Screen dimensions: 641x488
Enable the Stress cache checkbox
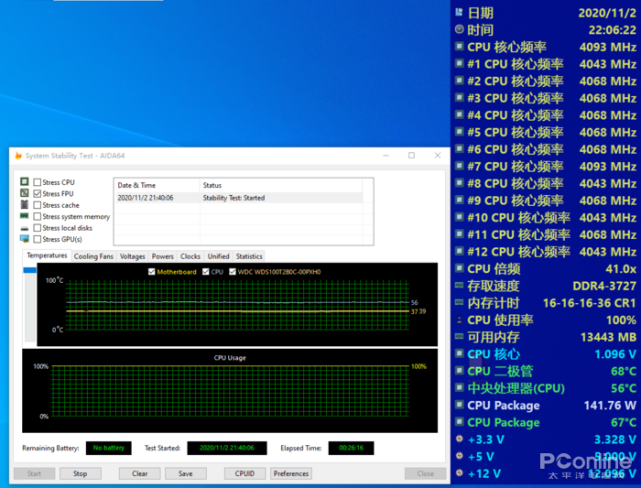pos(37,205)
